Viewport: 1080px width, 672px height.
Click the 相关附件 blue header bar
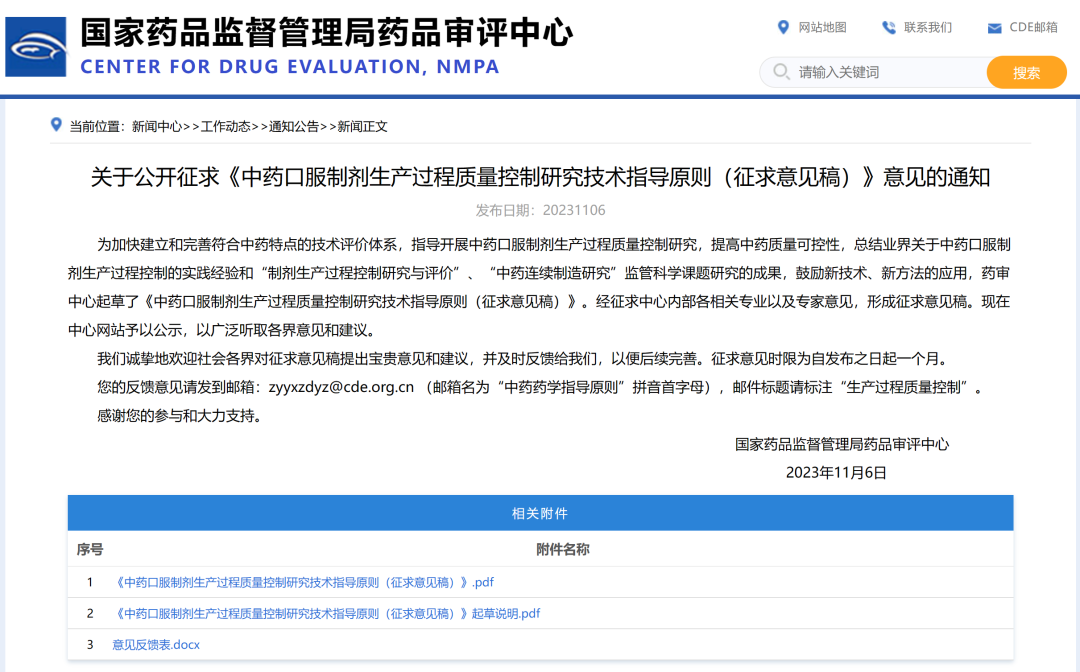point(540,513)
